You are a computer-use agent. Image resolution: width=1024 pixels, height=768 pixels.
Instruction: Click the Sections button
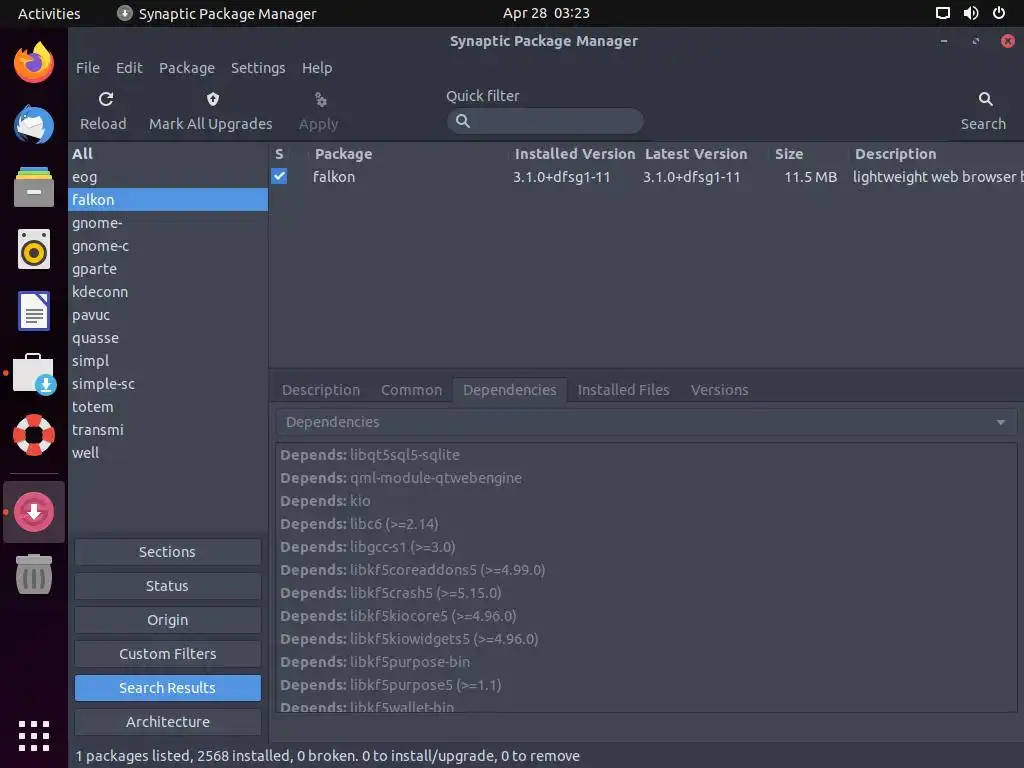(168, 552)
